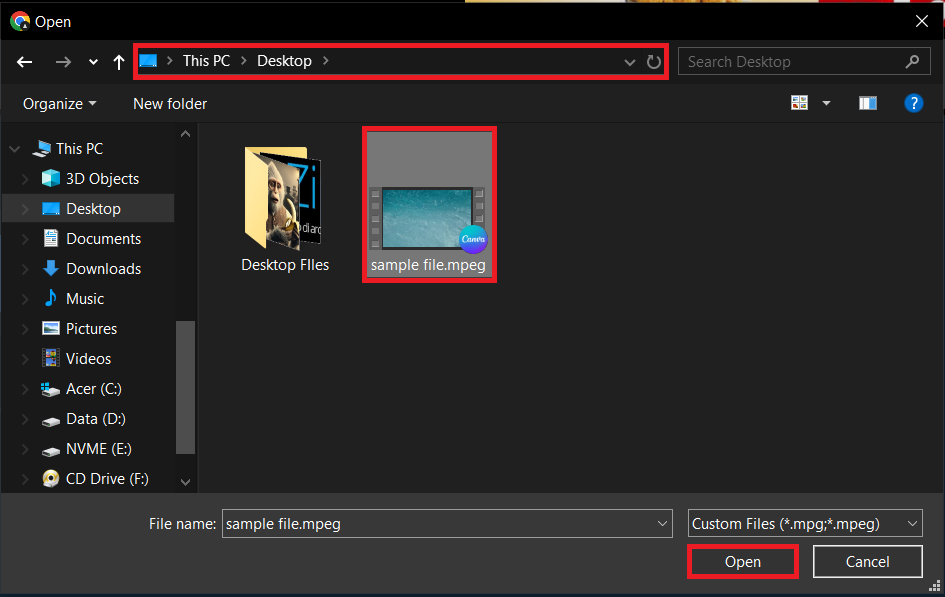Click the back navigation arrow

[24, 61]
